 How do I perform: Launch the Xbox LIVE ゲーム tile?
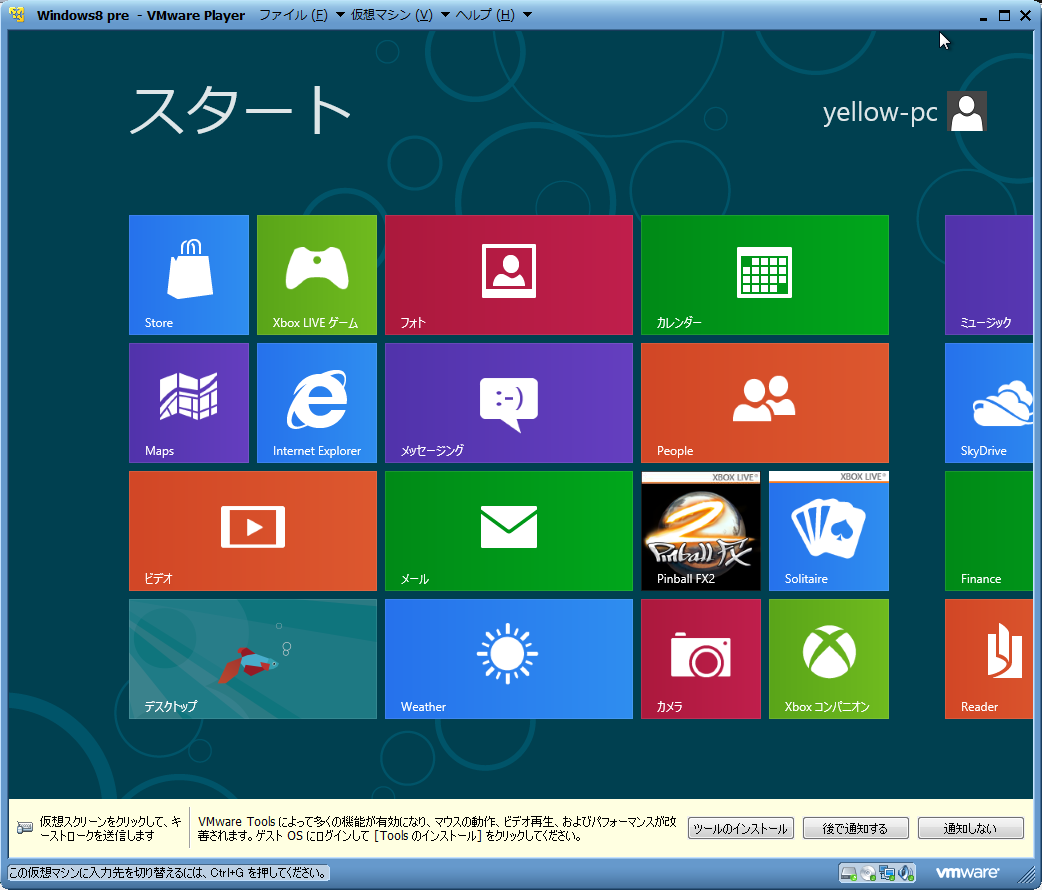tap(316, 275)
